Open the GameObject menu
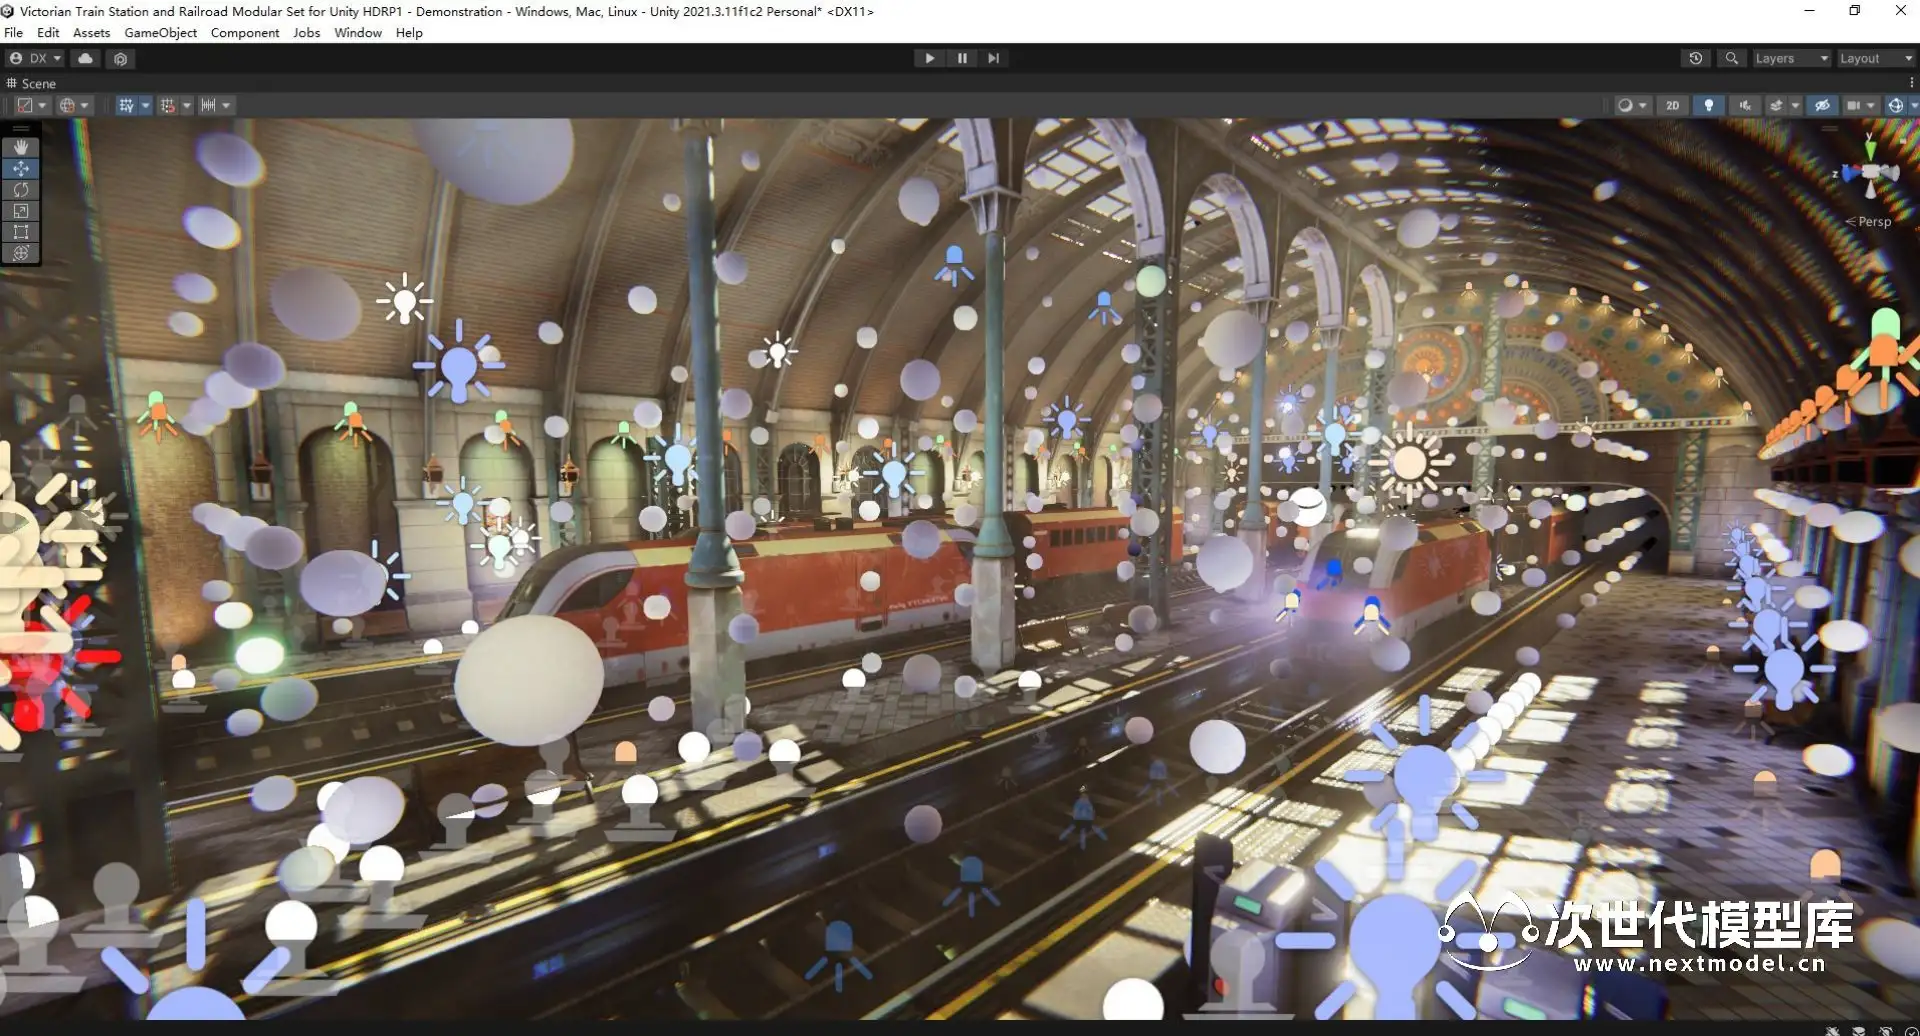 160,33
